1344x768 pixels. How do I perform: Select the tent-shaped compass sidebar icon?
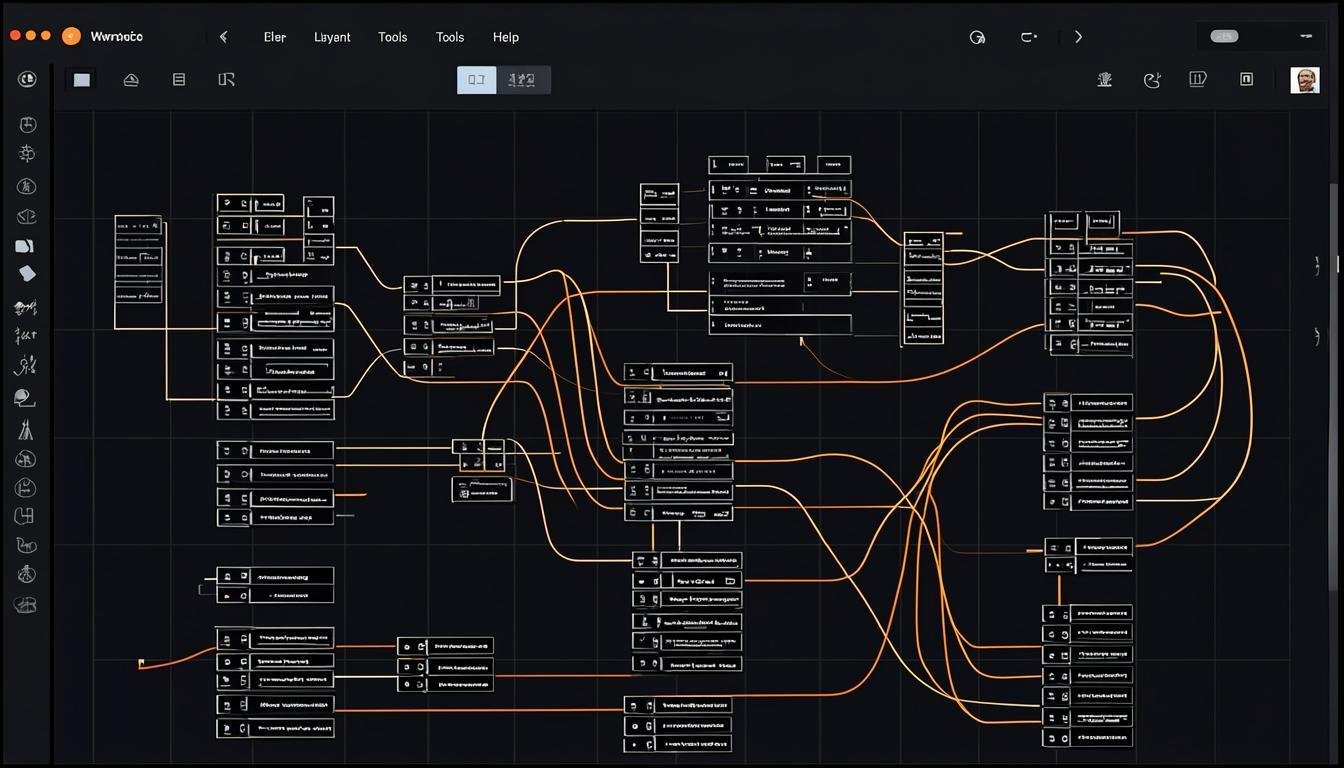(26, 430)
